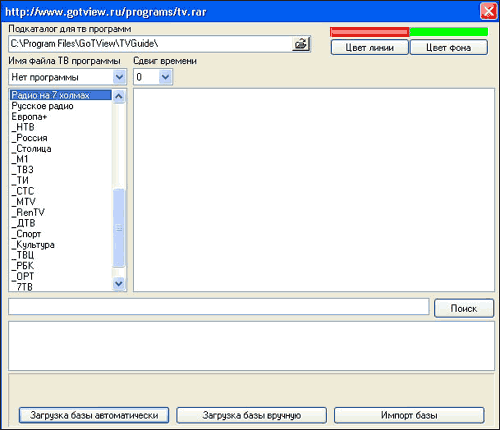Select '_ОРТ' channel entry
500x430 pixels.
tap(61, 277)
